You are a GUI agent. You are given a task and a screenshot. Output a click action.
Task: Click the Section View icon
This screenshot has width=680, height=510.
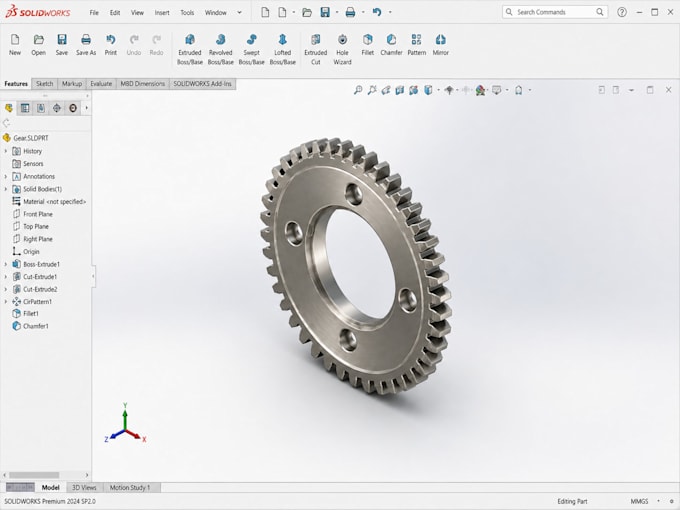pyautogui.click(x=400, y=90)
